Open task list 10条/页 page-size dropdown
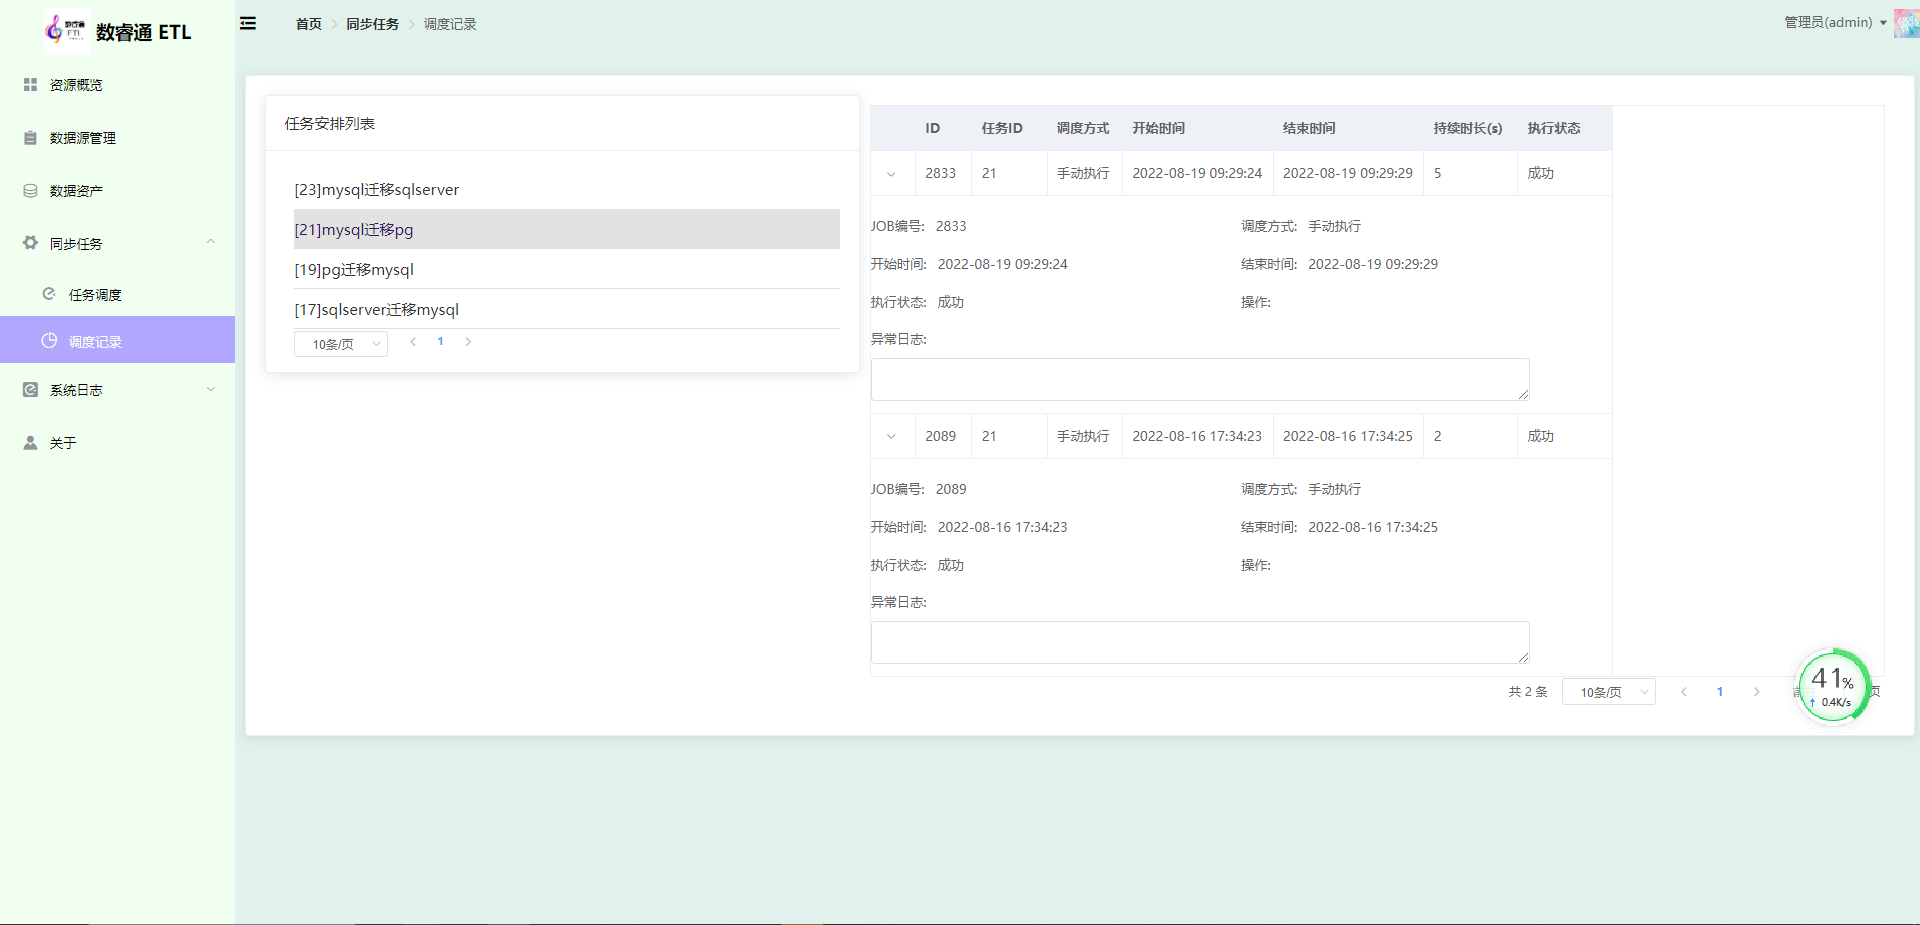Screen dimensions: 1920x925 click(341, 344)
